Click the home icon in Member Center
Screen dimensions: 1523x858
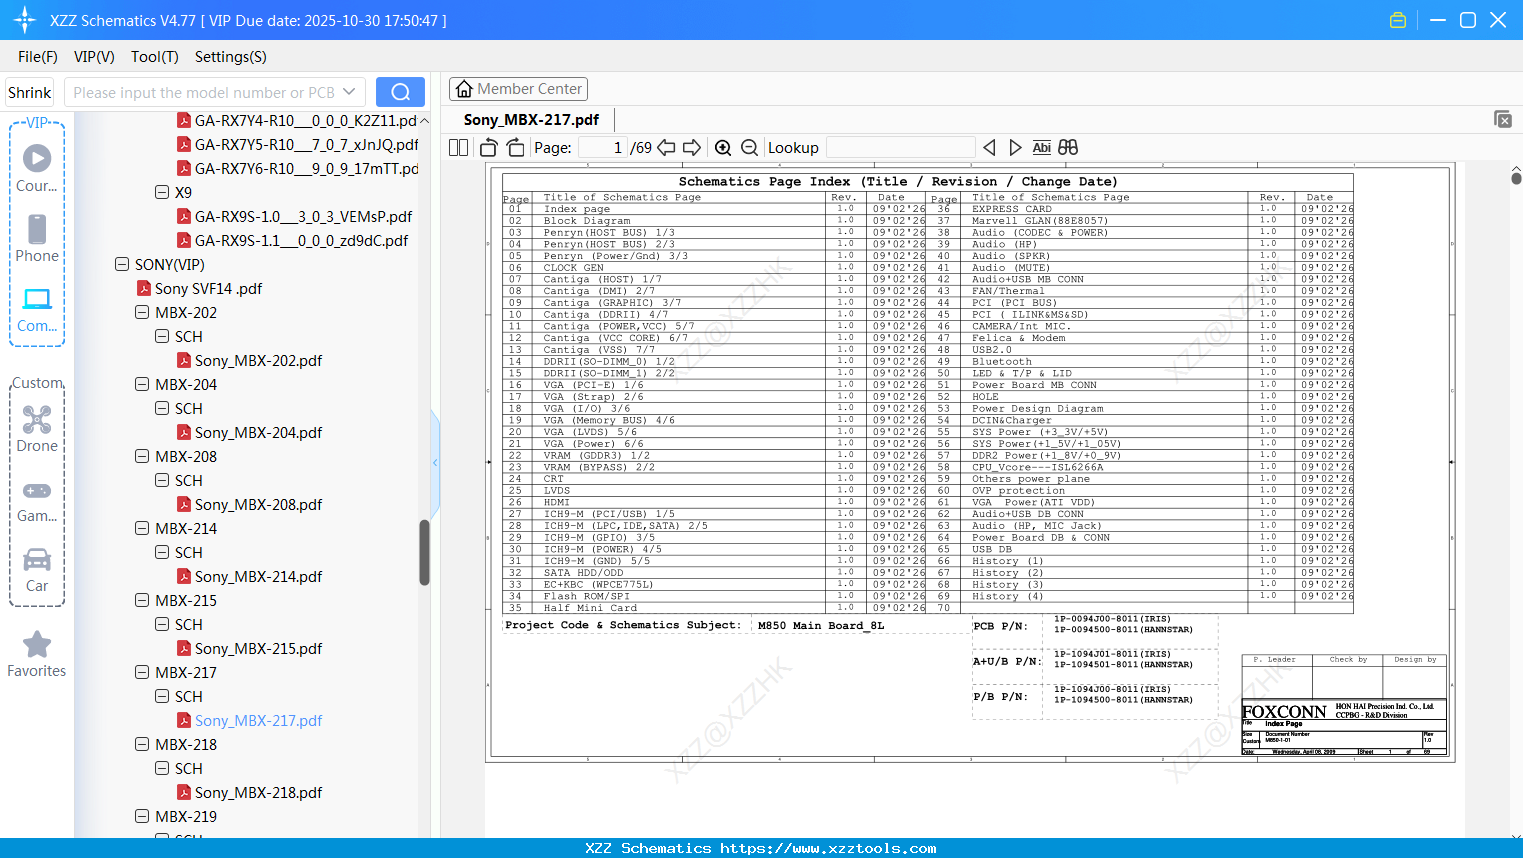(x=464, y=89)
